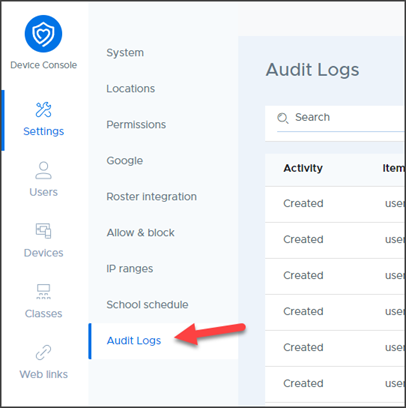
Task: Open Roster integration settings
Action: [x=151, y=197]
